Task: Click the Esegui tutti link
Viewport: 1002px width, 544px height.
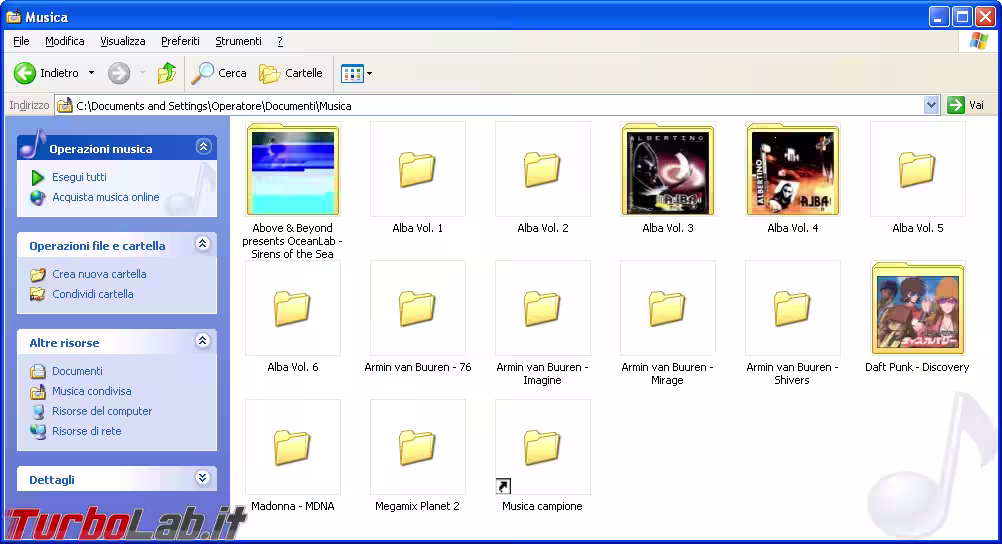Action: click(x=79, y=177)
